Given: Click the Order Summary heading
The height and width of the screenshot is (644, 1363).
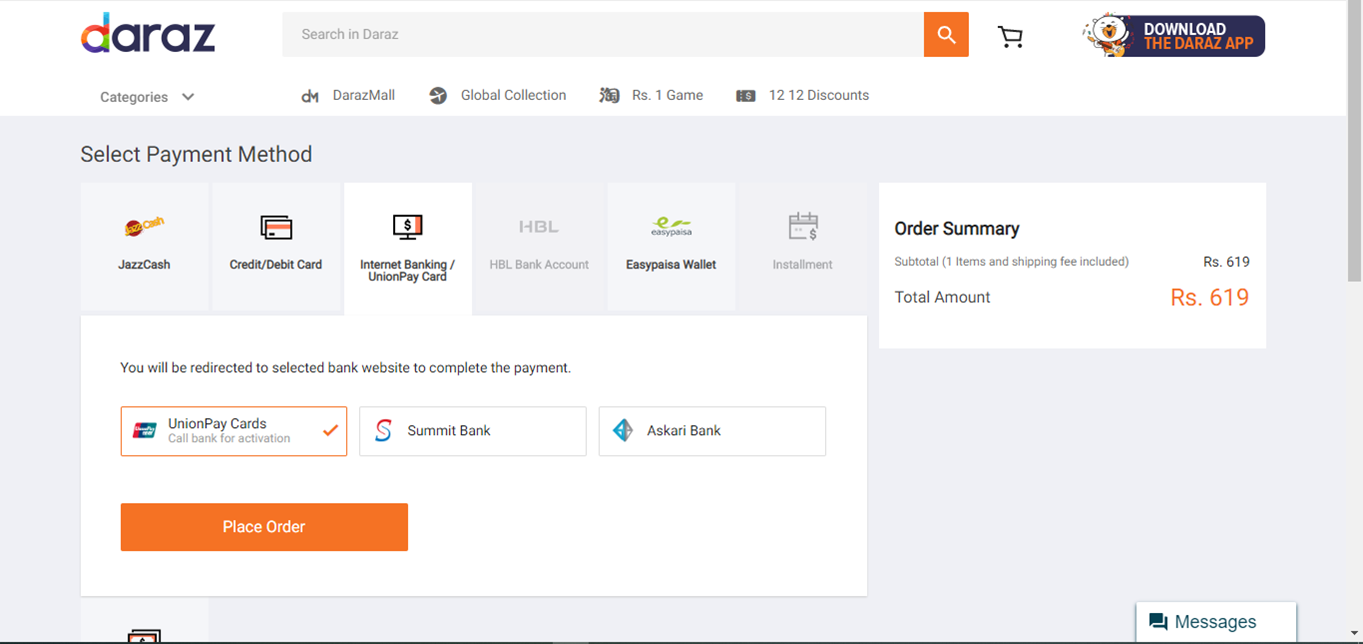Looking at the screenshot, I should (x=957, y=229).
